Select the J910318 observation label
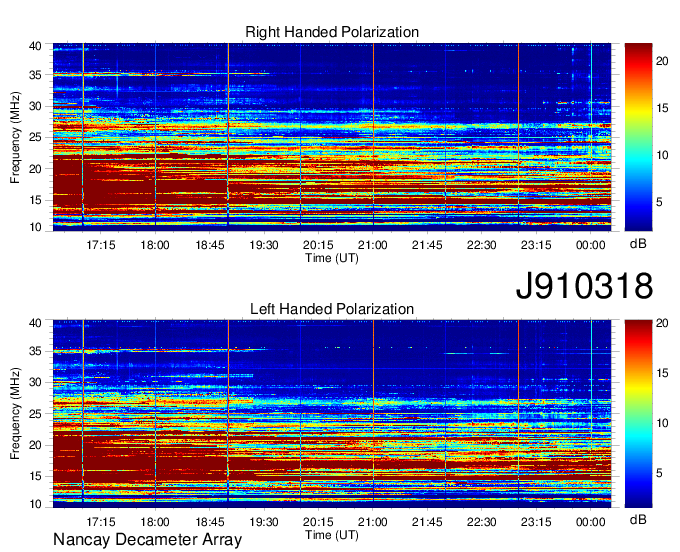The image size is (680, 552). [584, 286]
